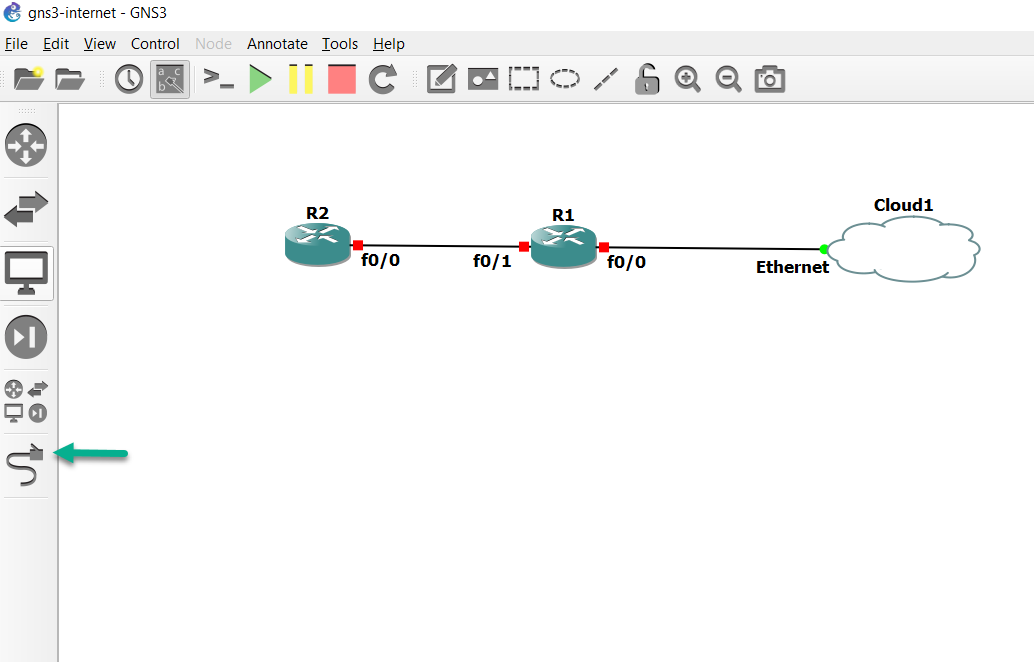Click the Cloud1 label text
1034x662 pixels.
pyautogui.click(x=903, y=205)
